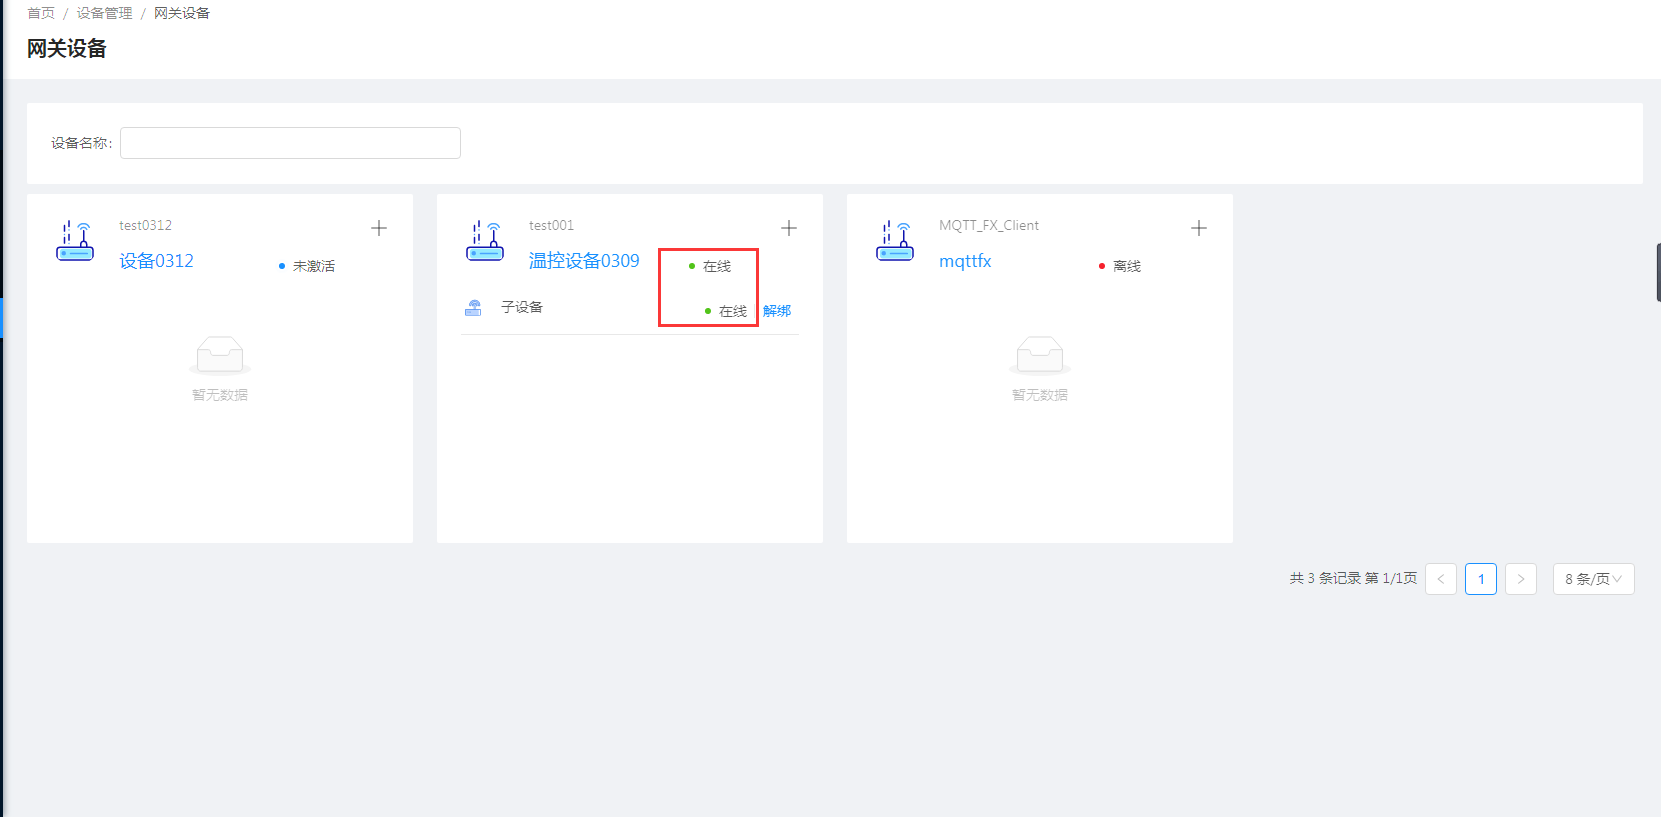Viewport: 1661px width, 817px height.
Task: Click the gateway router icon for MQTT_FX_Client
Action: point(895,241)
